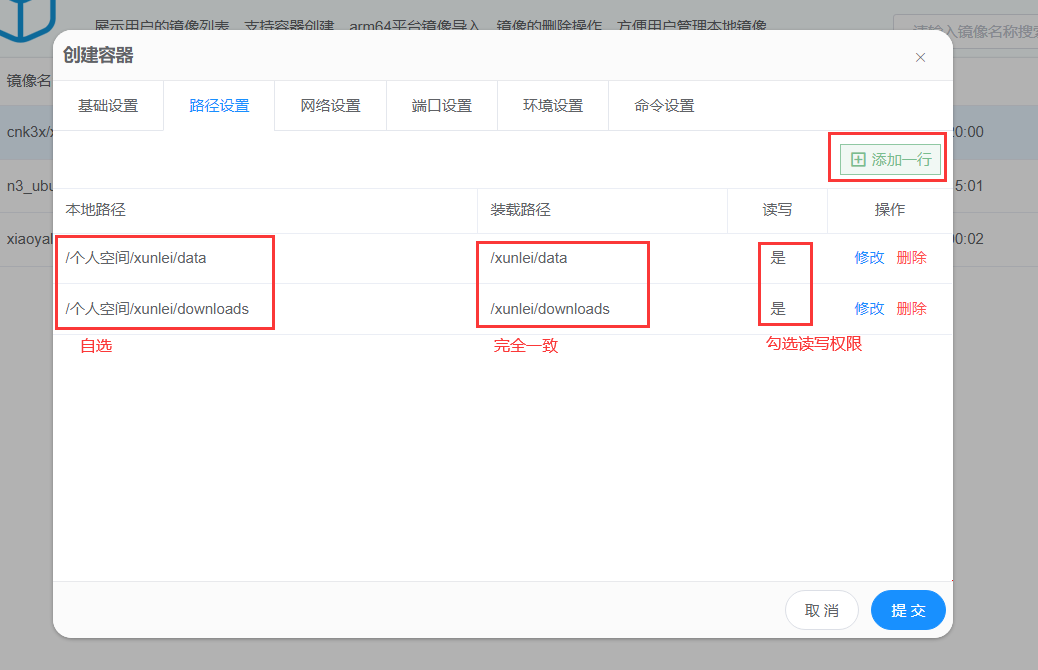Click the 操作 column header
This screenshot has height=670, width=1038.
(890, 210)
